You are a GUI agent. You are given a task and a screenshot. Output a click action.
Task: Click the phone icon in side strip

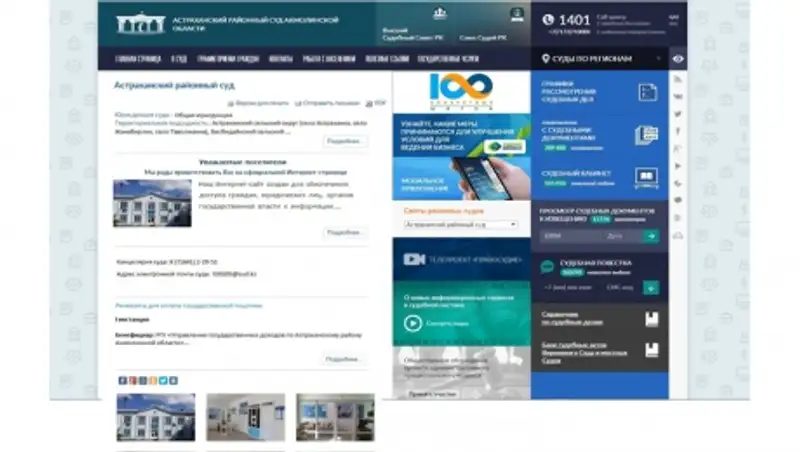(x=678, y=183)
